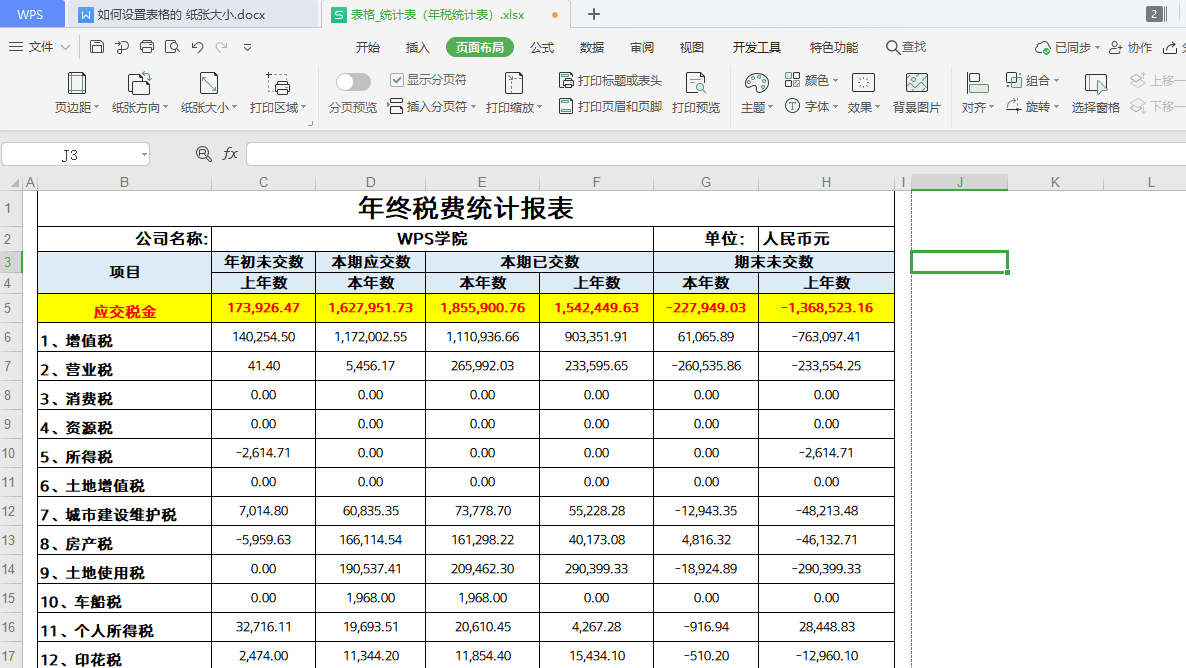The width and height of the screenshot is (1186, 668).
Task: Click the 打印页眉和页脚 button
Action: coord(610,106)
